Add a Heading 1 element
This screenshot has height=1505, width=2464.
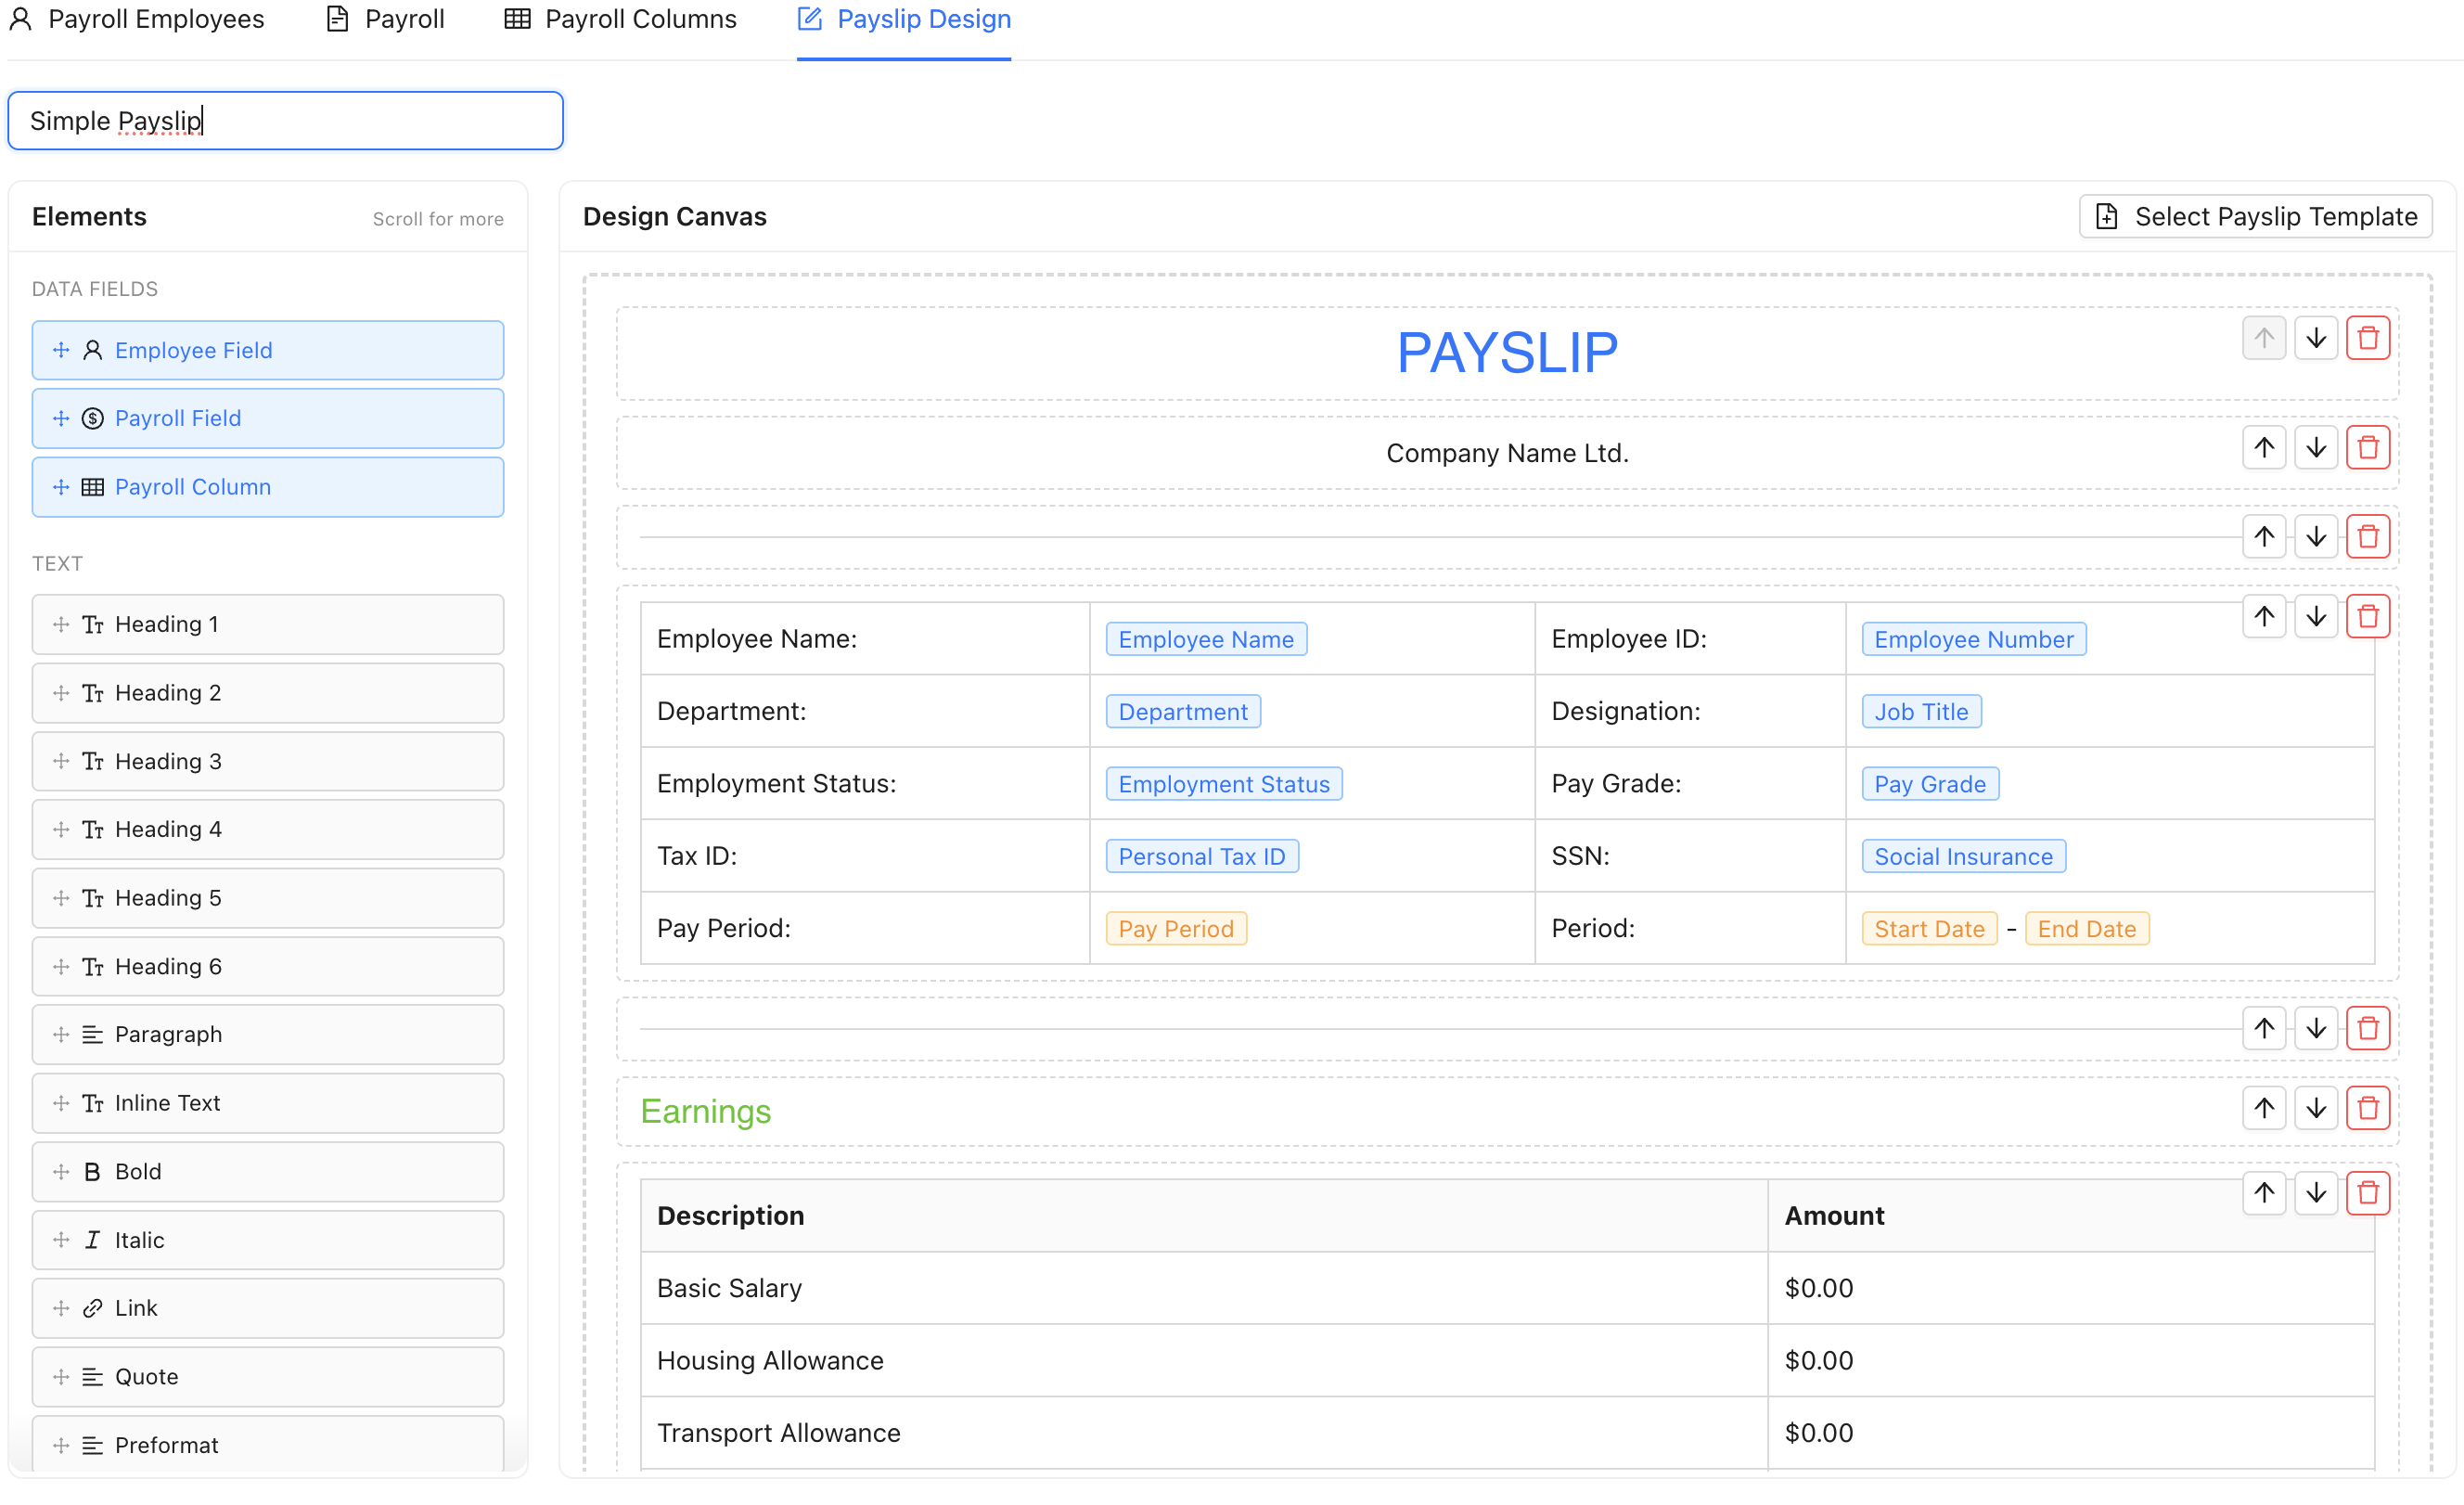pos(267,623)
